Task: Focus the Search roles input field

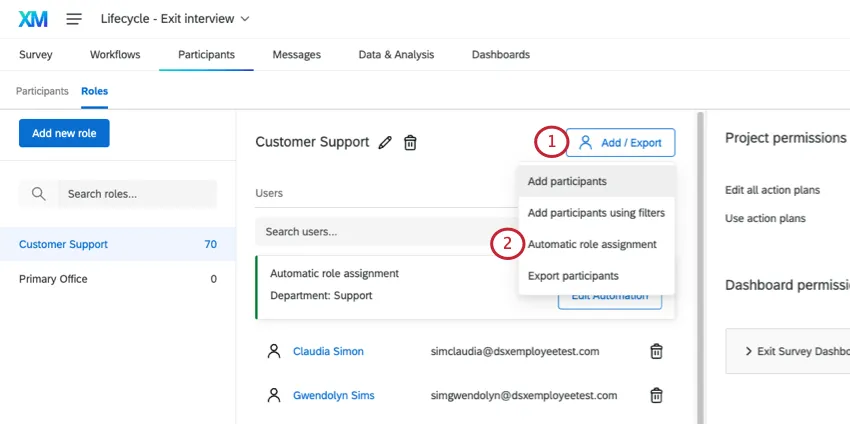Action: pyautogui.click(x=135, y=194)
